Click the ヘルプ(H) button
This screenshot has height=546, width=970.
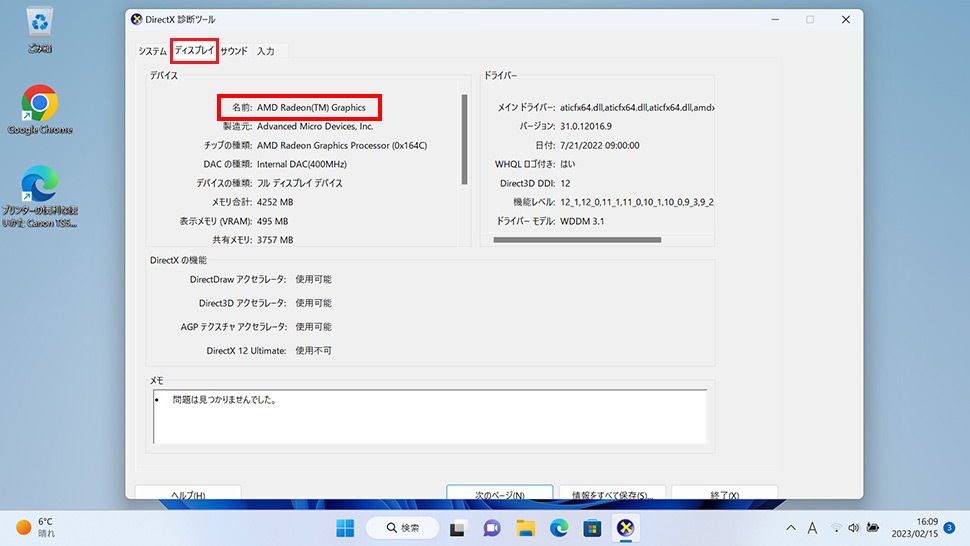[188, 493]
